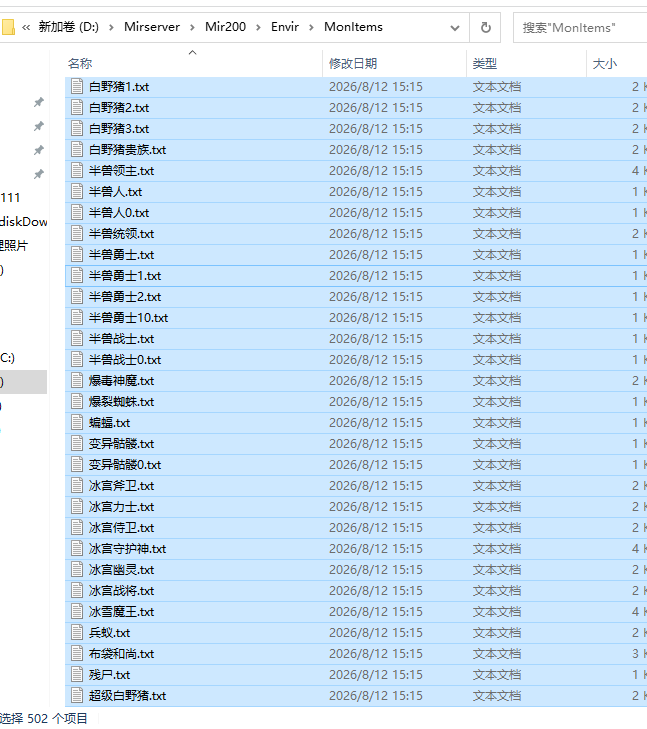Click file icon of 半兽领主.txt
647x729 pixels.
click(x=77, y=171)
